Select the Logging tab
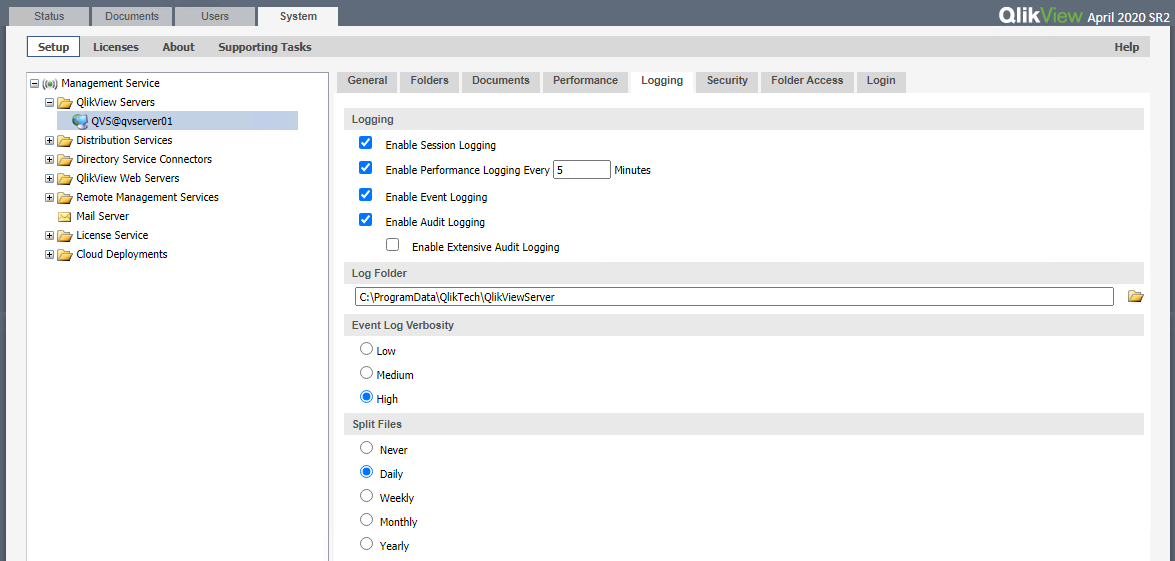 662,81
